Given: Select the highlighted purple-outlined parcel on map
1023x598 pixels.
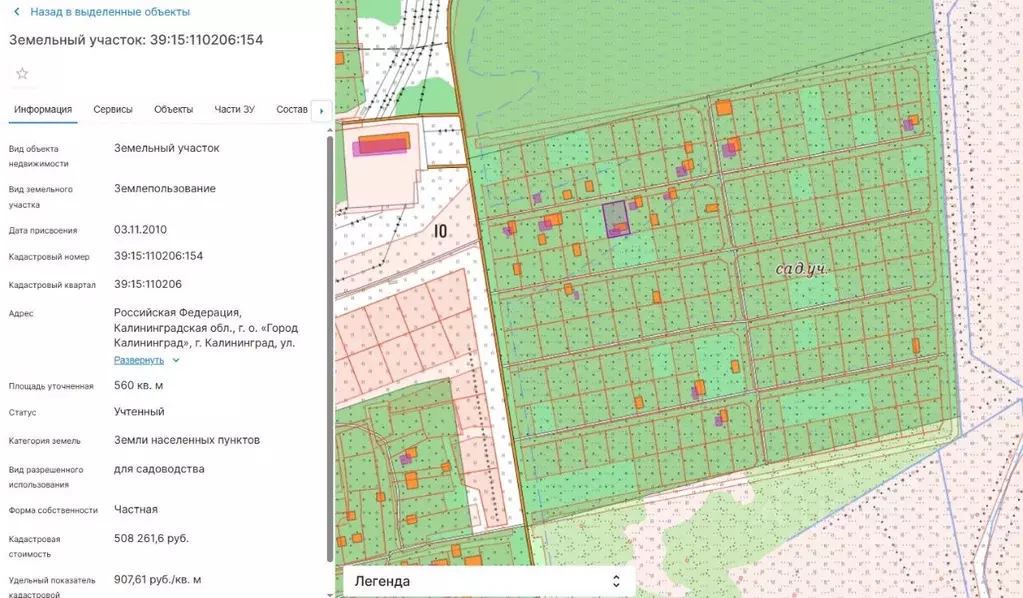Looking at the screenshot, I should tap(616, 218).
